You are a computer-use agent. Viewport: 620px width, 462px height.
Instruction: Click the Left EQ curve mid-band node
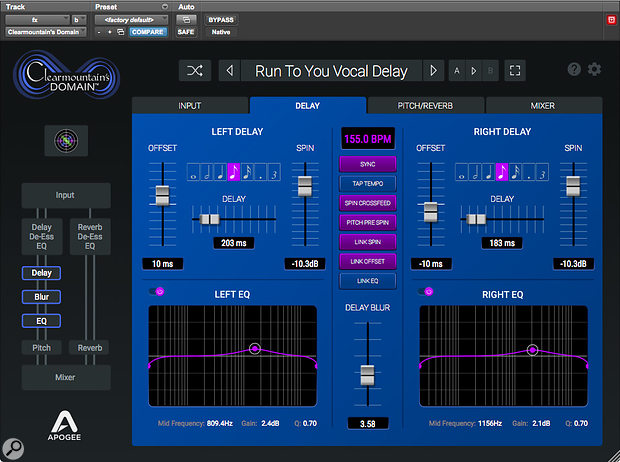click(255, 348)
